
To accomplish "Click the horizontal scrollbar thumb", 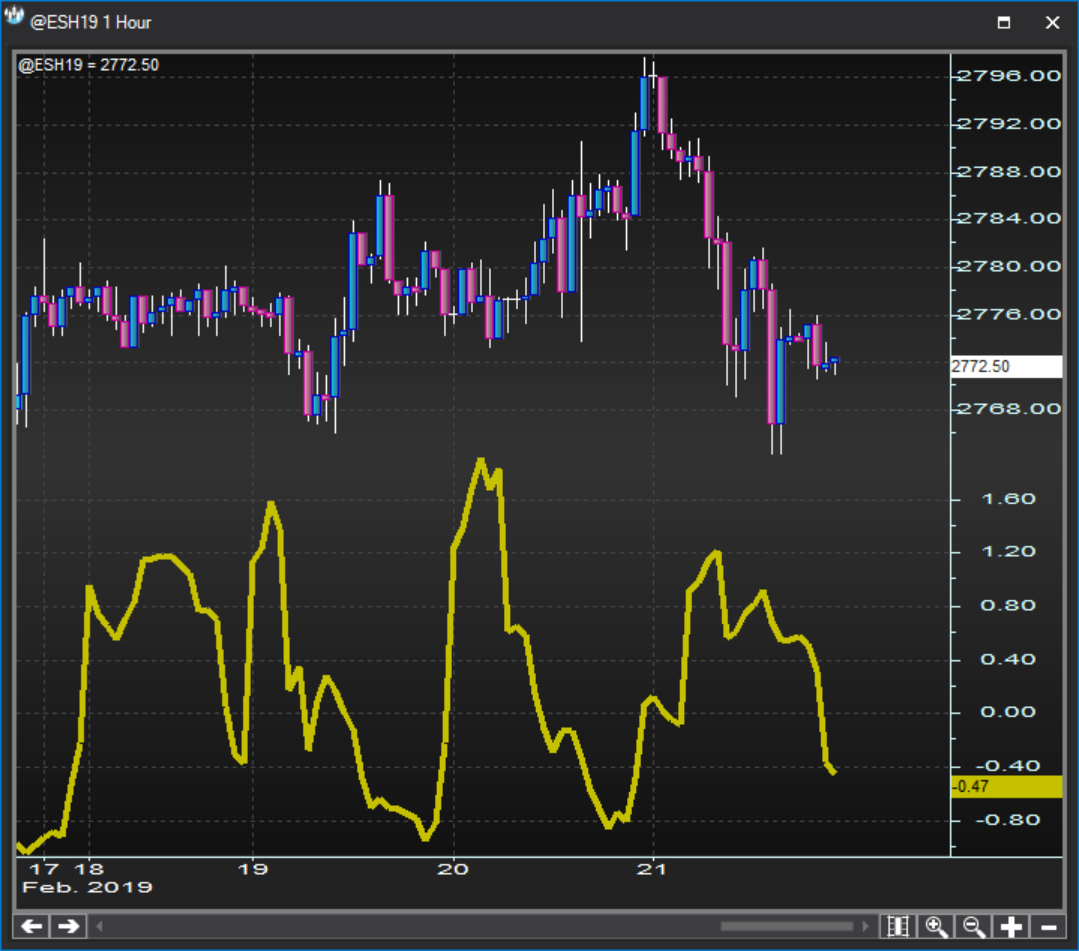I will (x=787, y=926).
